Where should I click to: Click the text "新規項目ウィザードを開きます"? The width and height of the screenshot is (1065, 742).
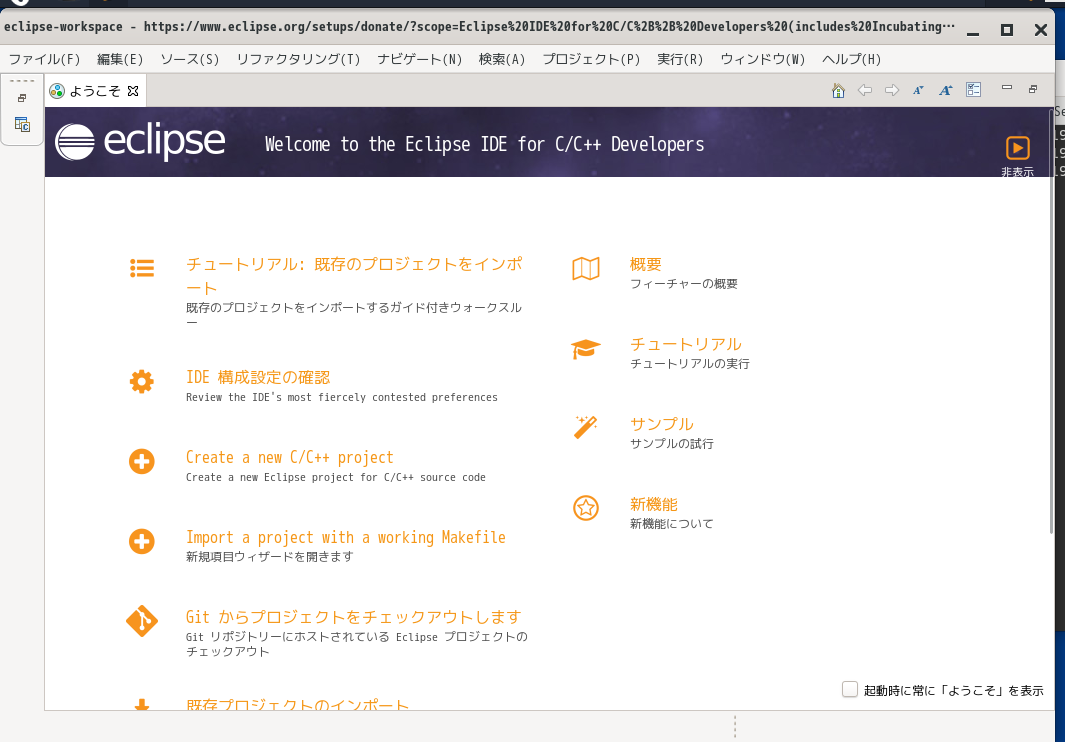click(270, 556)
